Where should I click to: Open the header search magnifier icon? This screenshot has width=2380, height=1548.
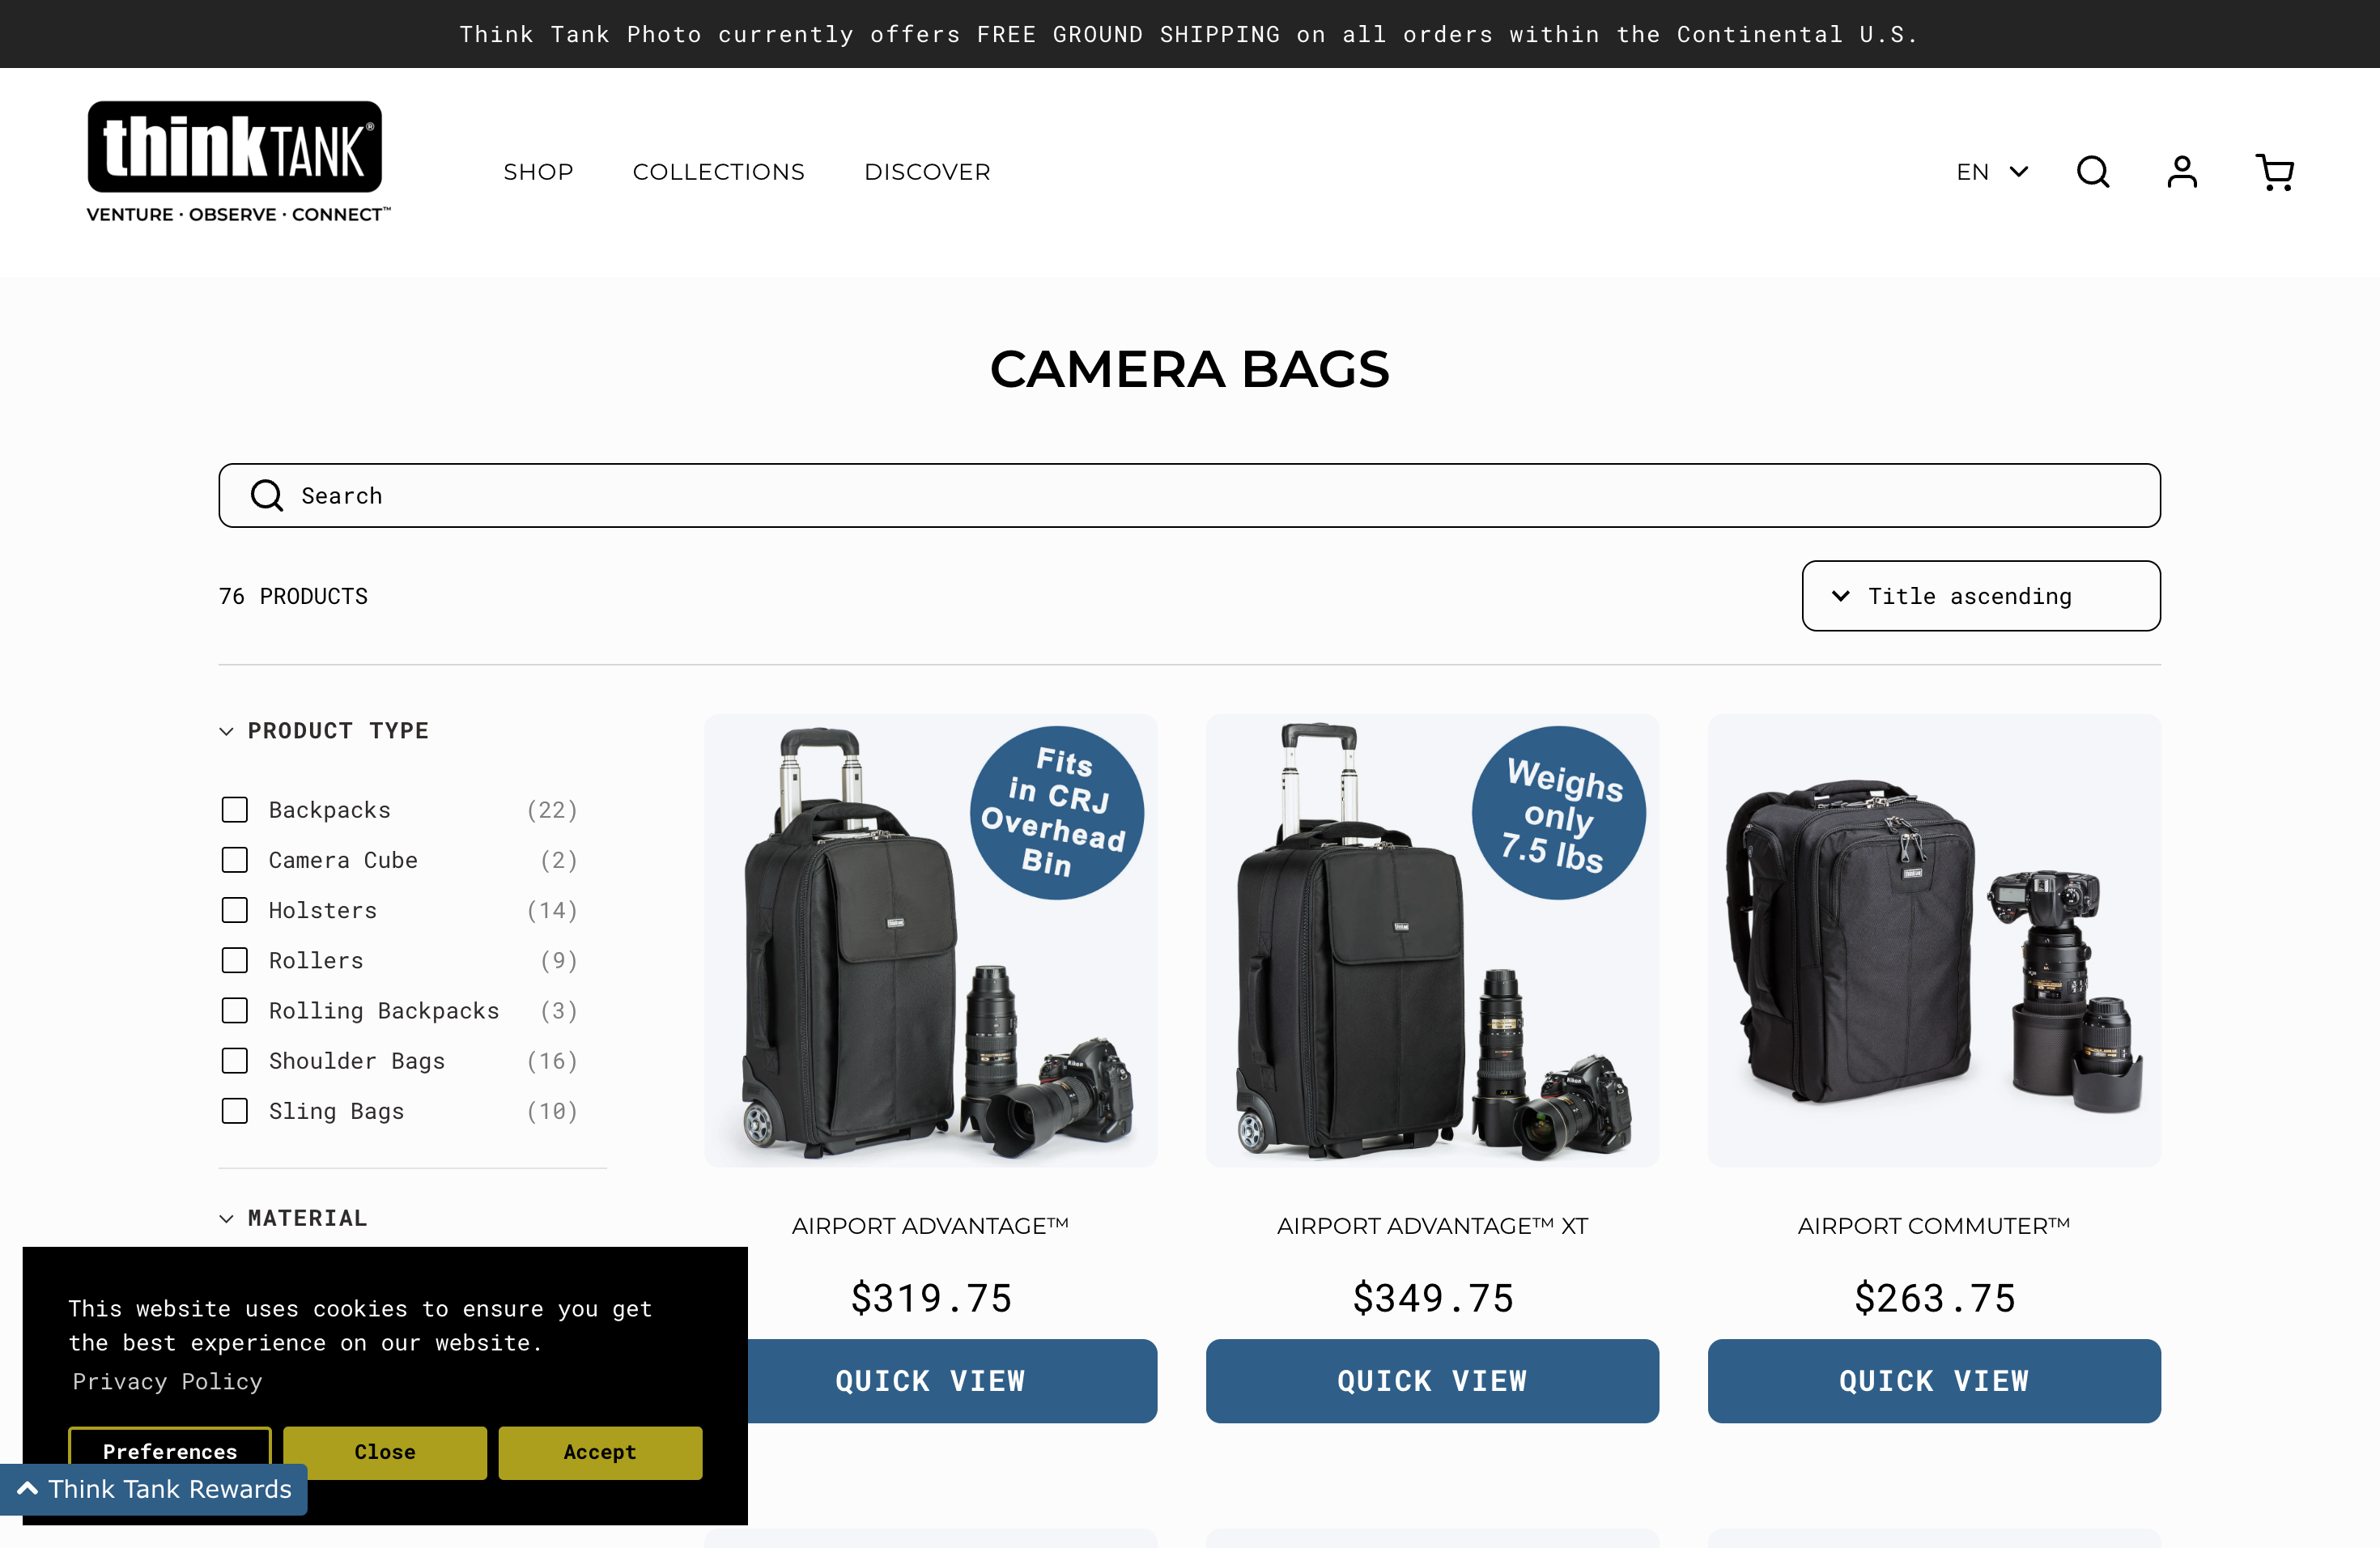pos(2092,172)
